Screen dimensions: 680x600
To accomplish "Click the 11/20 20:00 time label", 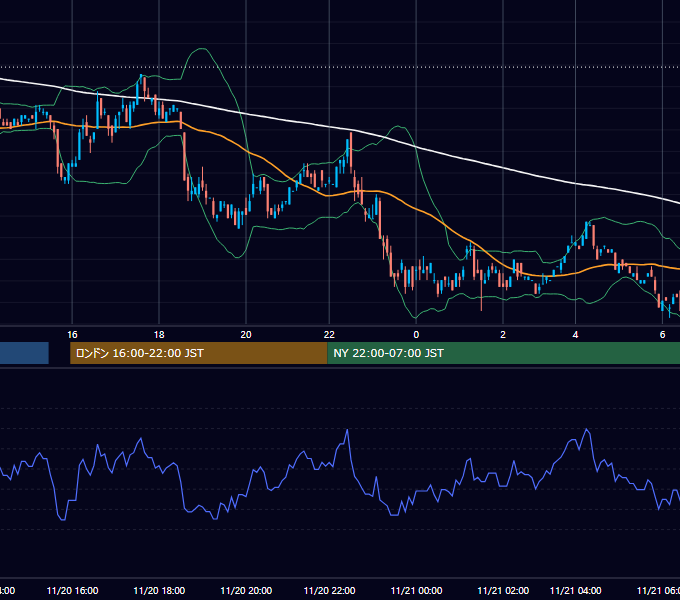I will [246, 590].
